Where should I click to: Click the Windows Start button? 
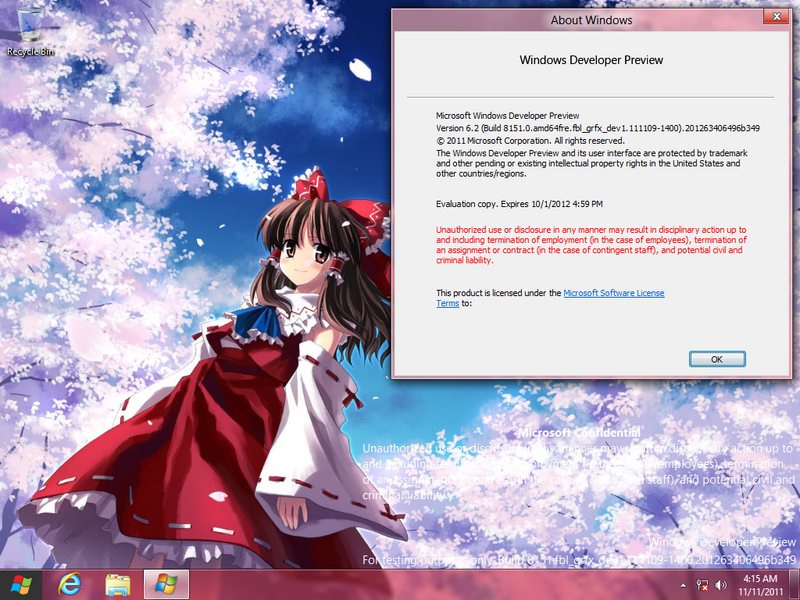(20, 585)
